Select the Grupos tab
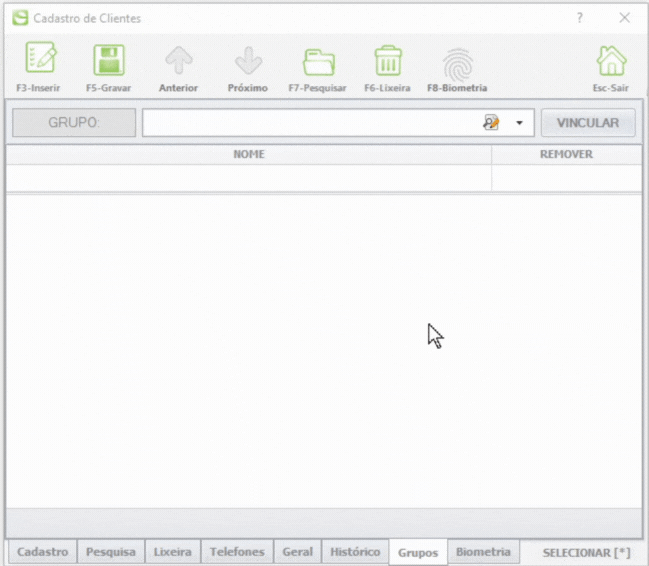This screenshot has height=566, width=649. pyautogui.click(x=418, y=552)
